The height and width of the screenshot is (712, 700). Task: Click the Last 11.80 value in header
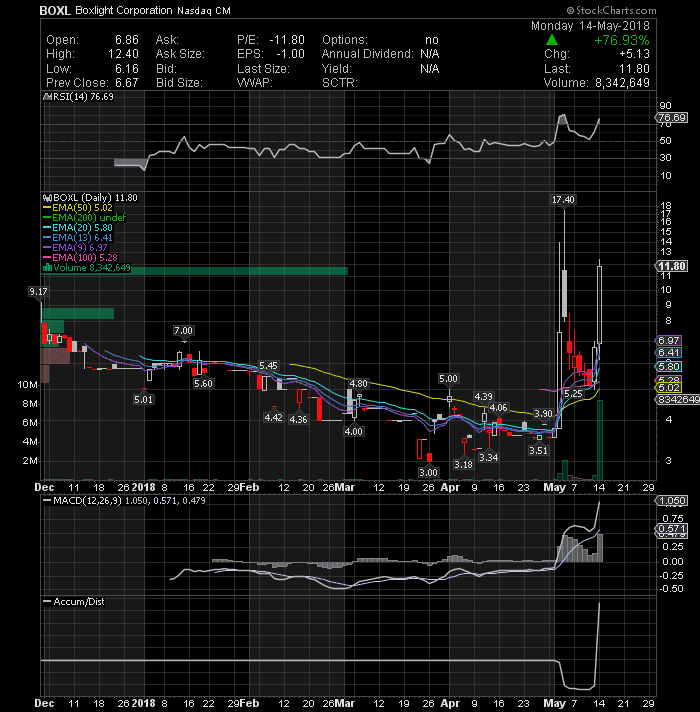tap(634, 69)
